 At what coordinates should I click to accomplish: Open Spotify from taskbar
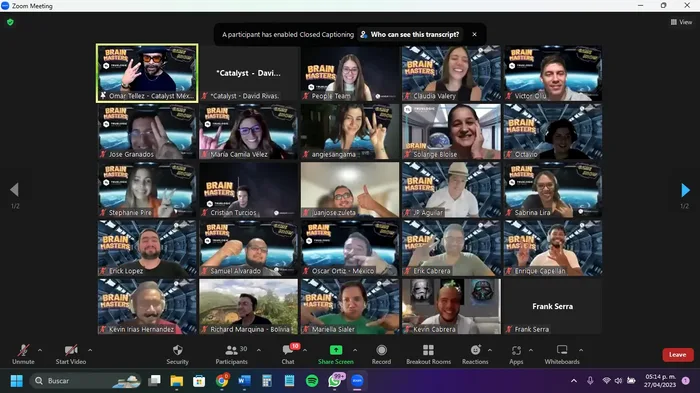tap(312, 380)
